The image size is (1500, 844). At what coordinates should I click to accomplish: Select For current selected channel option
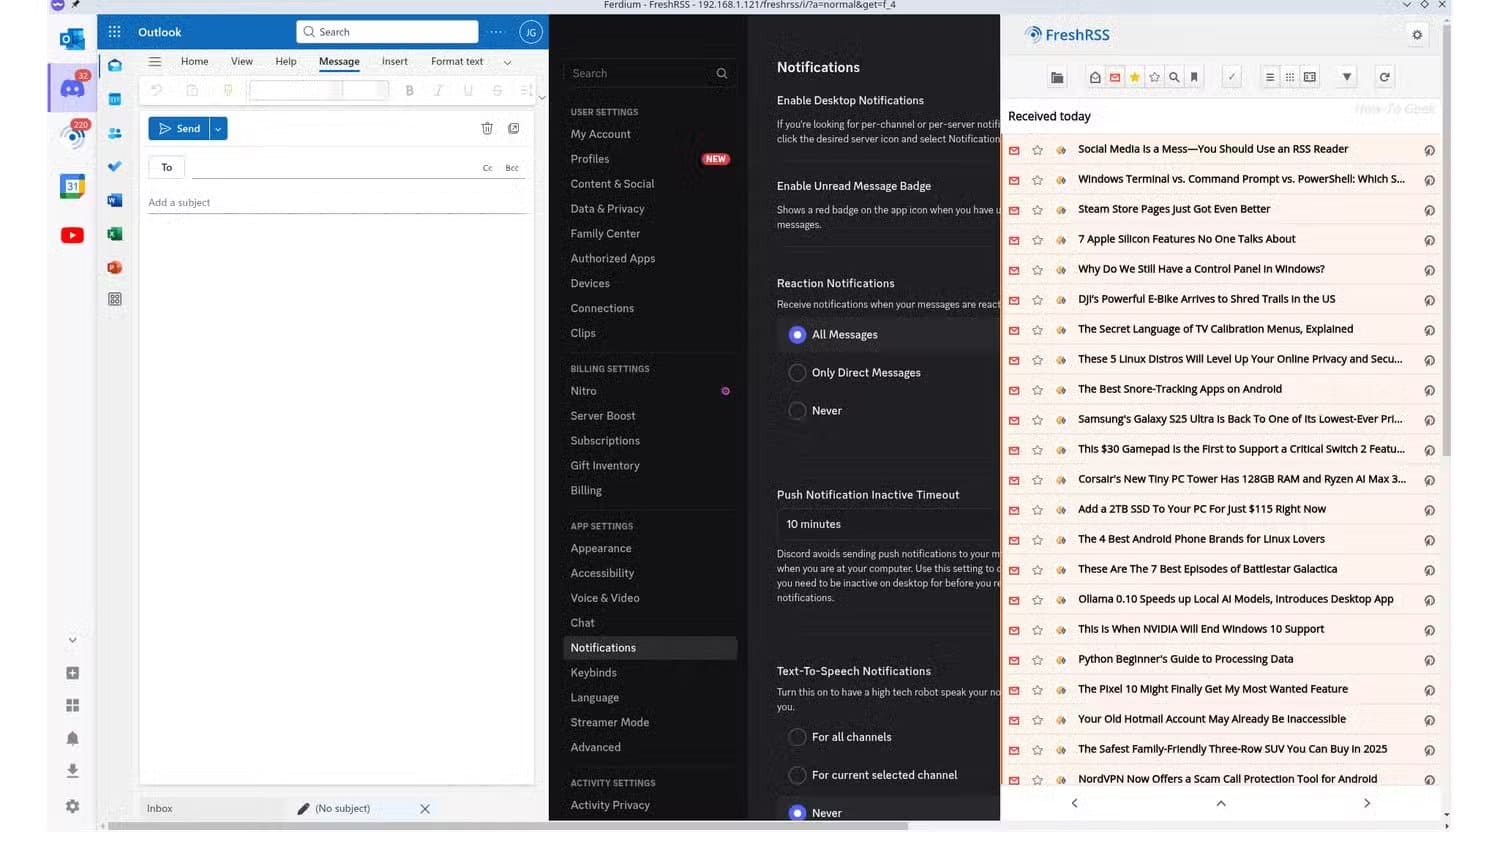pyautogui.click(x=797, y=775)
